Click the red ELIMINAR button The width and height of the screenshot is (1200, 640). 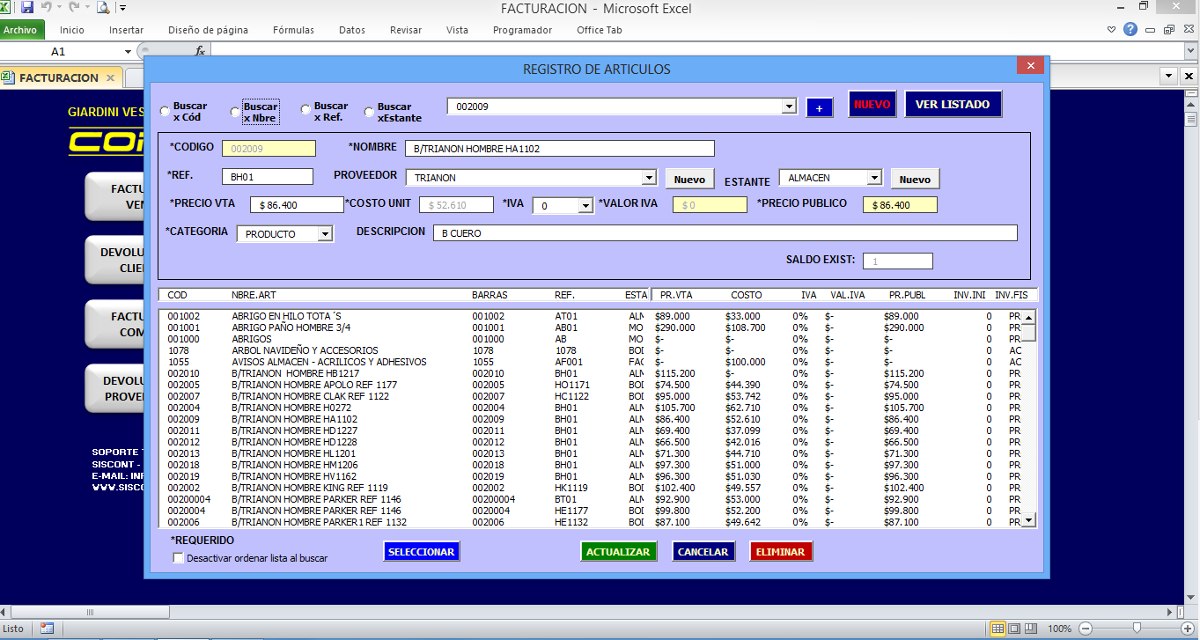point(781,552)
